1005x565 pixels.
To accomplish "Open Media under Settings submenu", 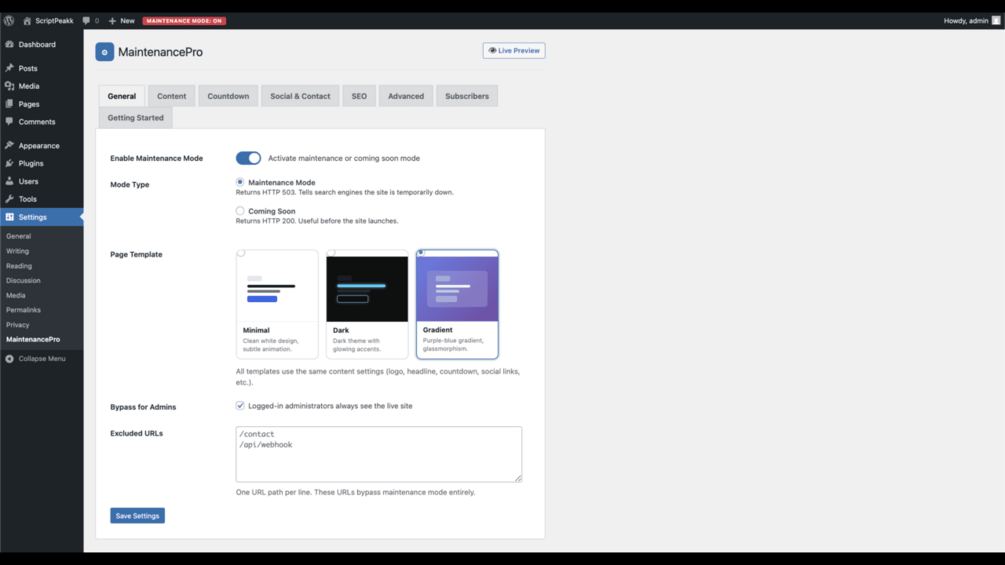I will [15, 295].
